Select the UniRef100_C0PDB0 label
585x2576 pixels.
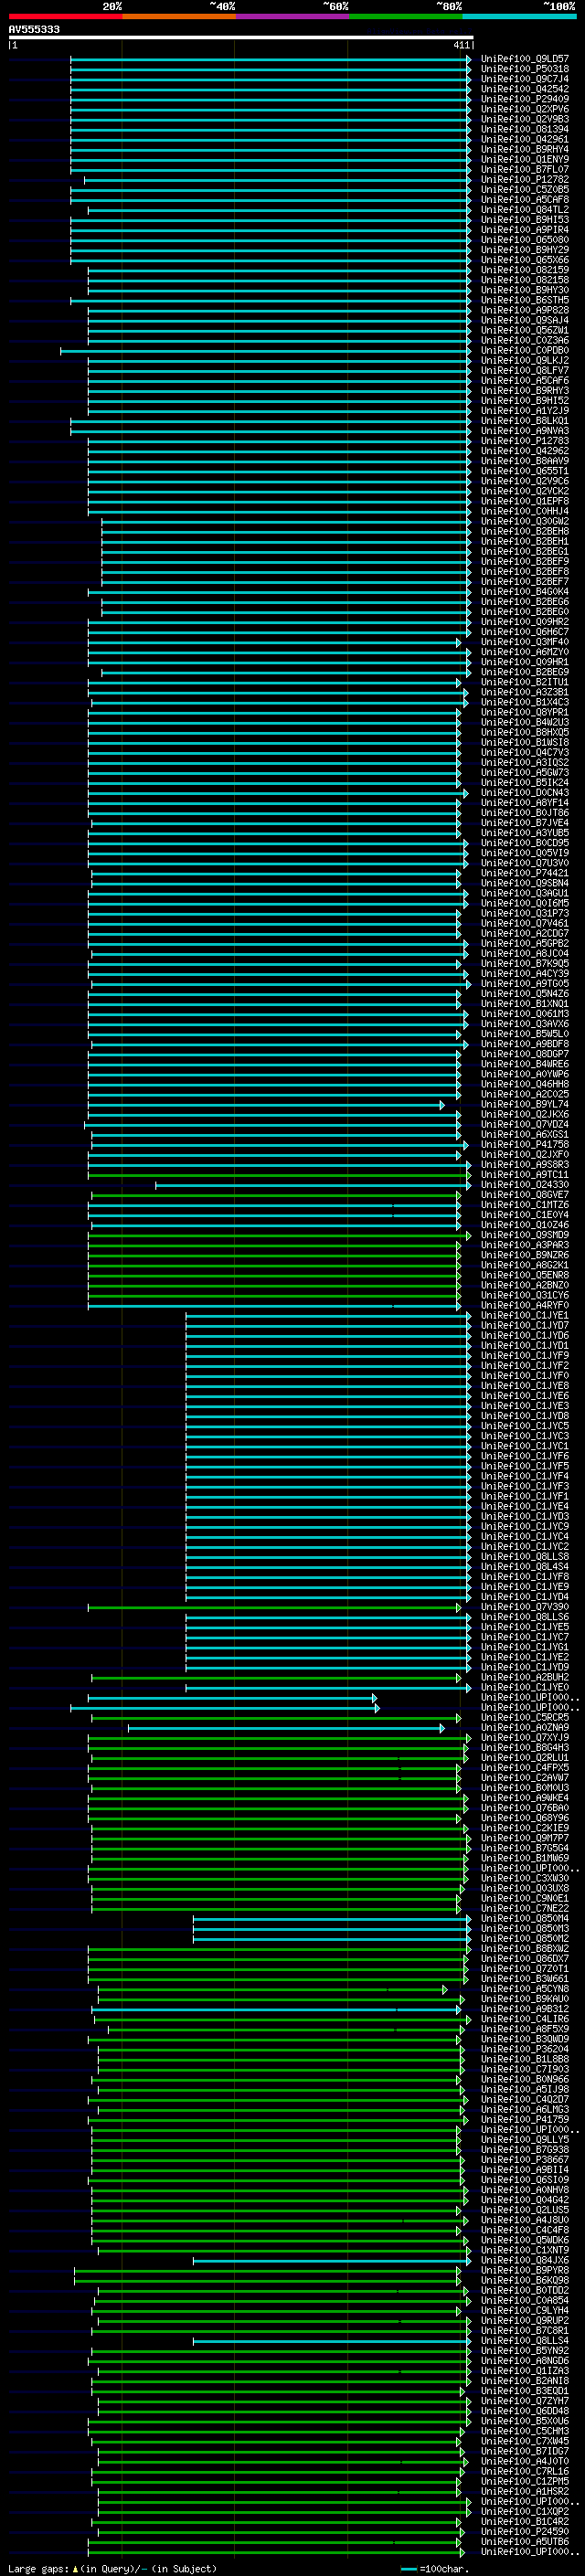(x=525, y=350)
